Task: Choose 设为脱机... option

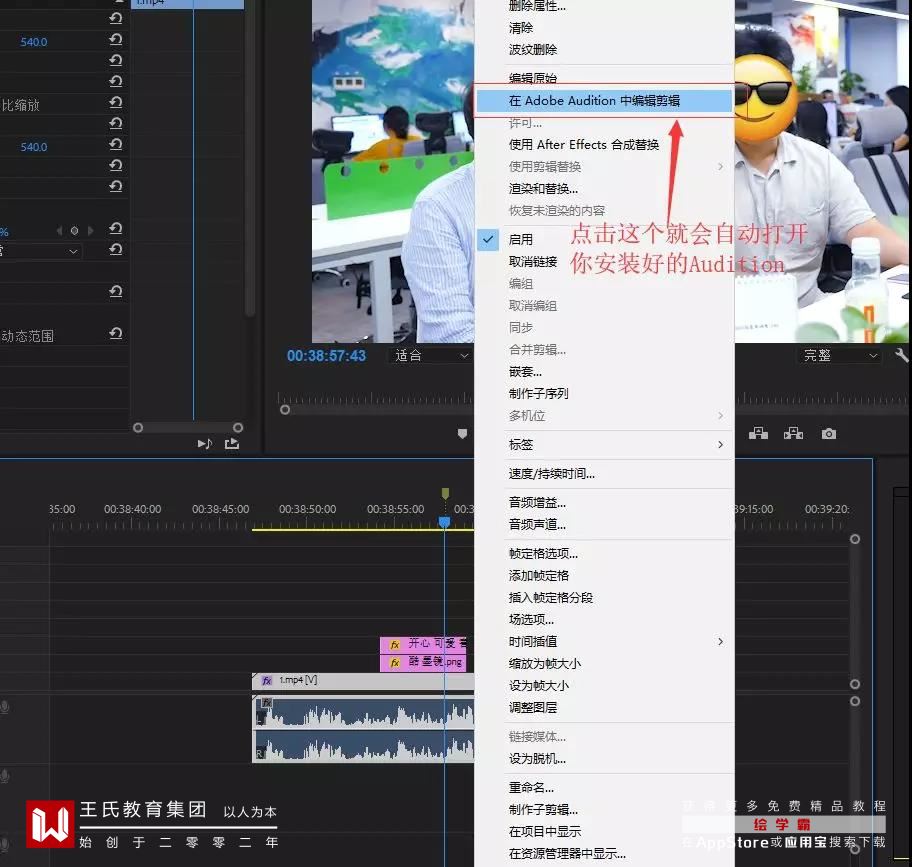Action: pyautogui.click(x=537, y=758)
